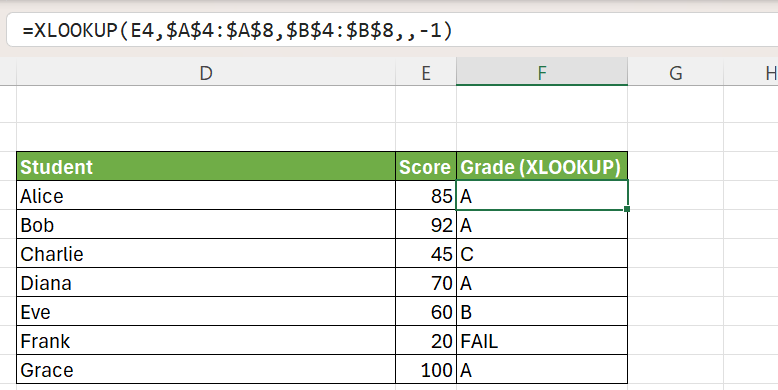Click the Grade (XLOOKUP) header cell
Viewport: 778px width, 390px height.
click(x=542, y=167)
